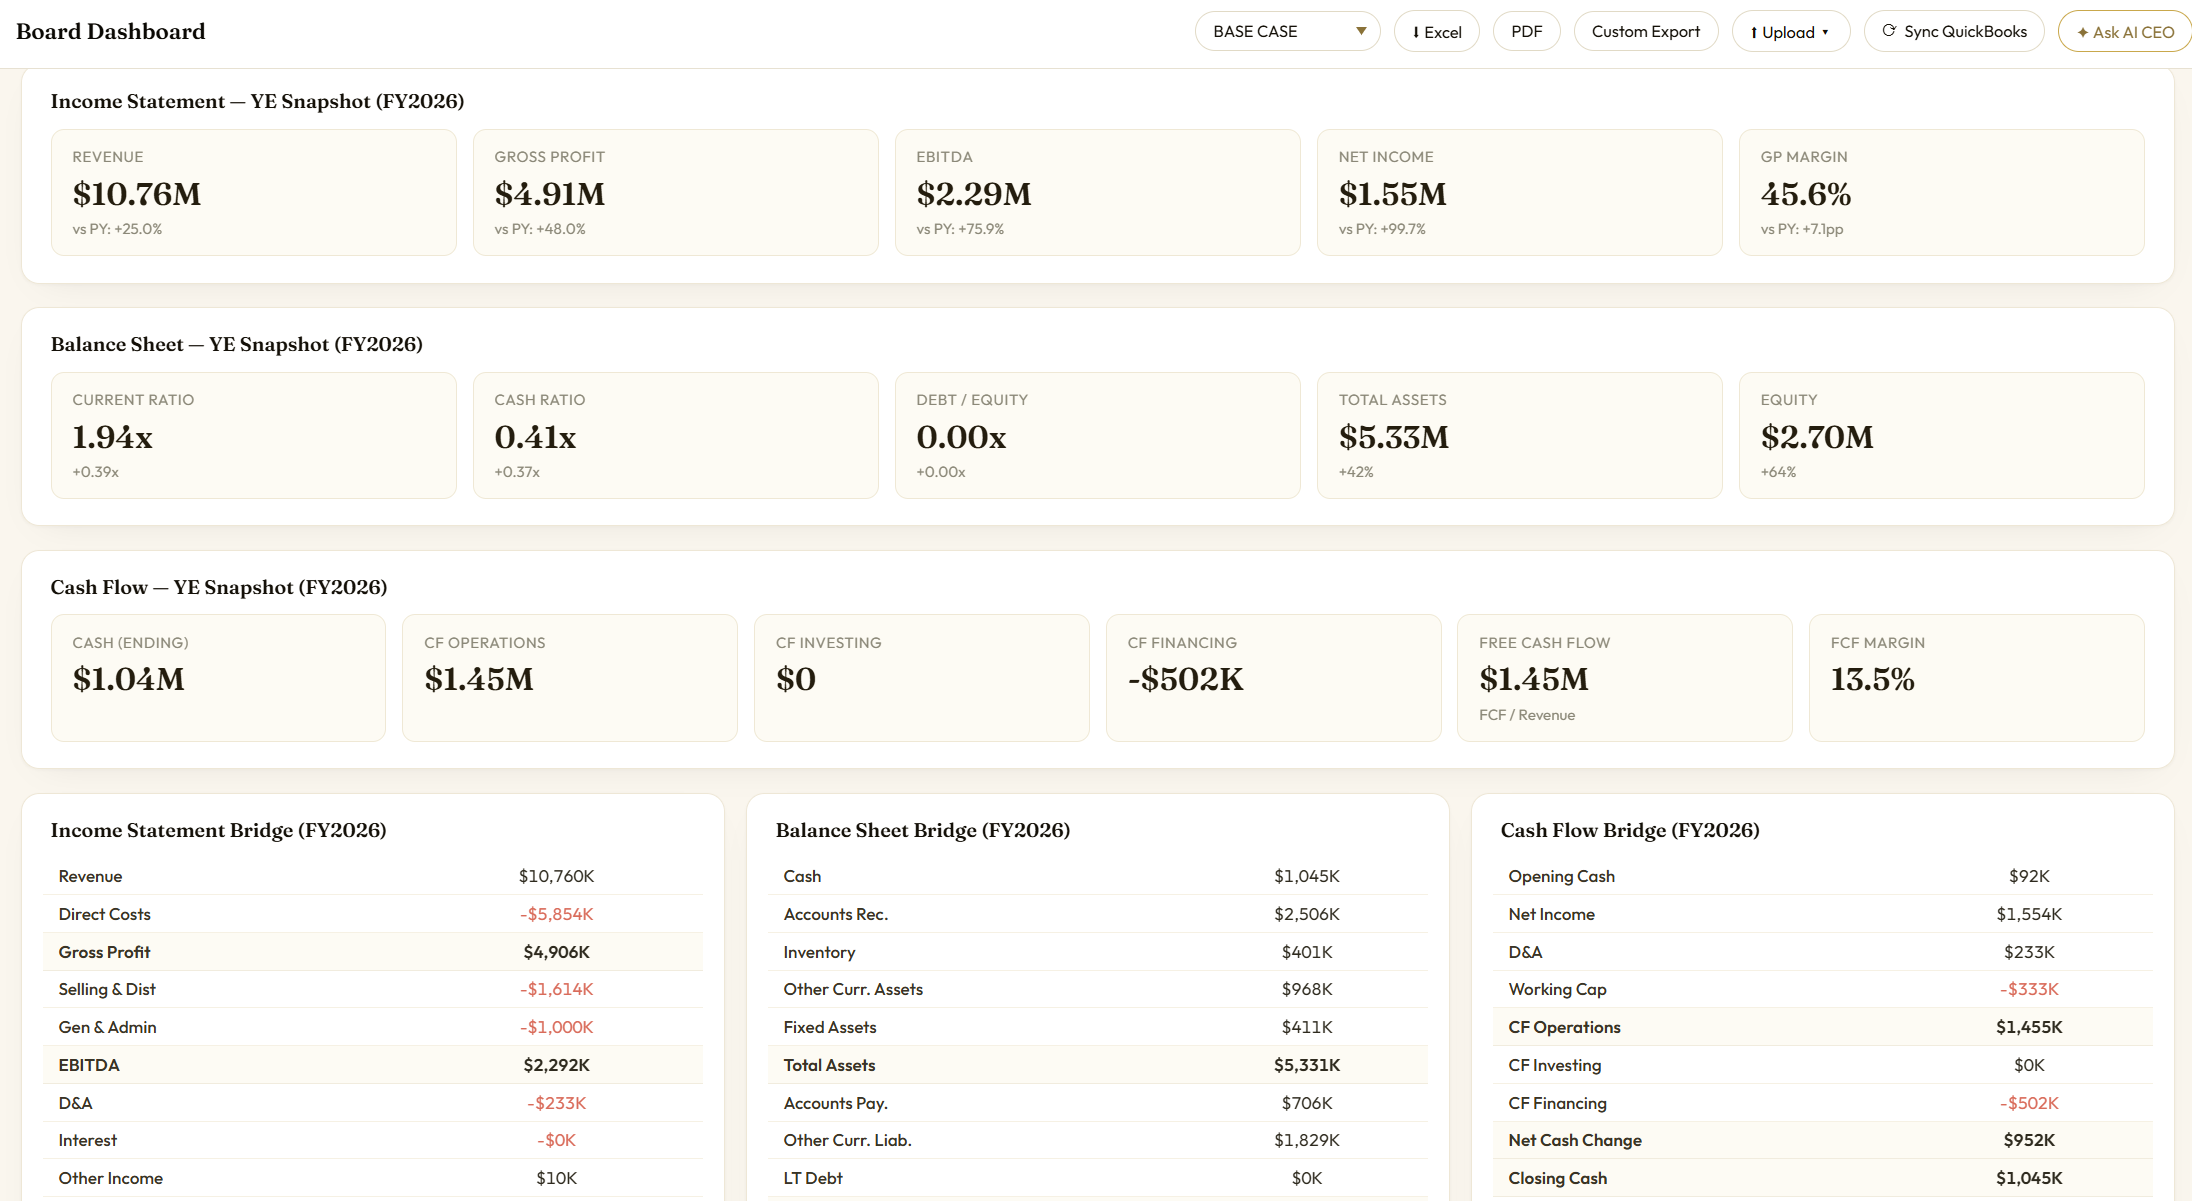This screenshot has width=2192, height=1201.
Task: Click Income Statement — YE Snapshot heading
Action: [x=257, y=101]
